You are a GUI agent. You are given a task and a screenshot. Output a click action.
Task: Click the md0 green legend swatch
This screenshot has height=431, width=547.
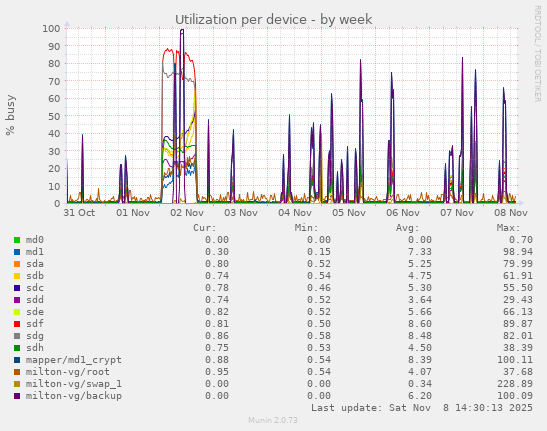click(x=17, y=240)
